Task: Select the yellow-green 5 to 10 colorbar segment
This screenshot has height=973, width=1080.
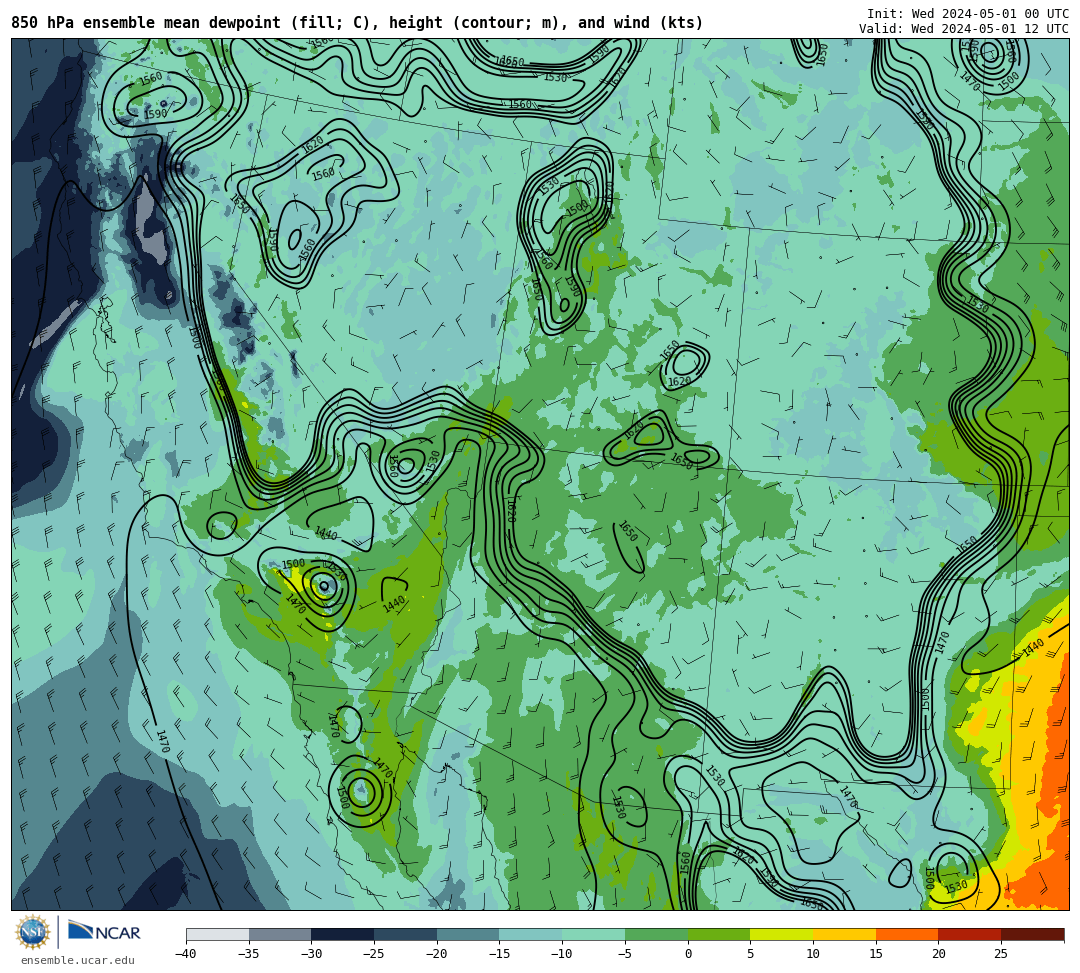Action: 782,934
